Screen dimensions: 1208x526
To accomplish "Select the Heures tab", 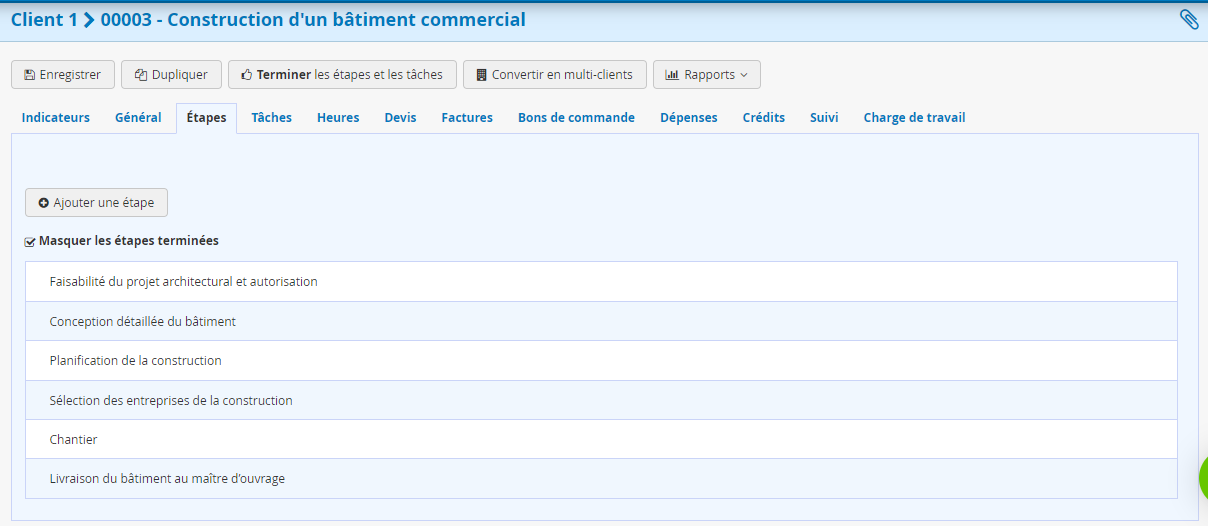I will point(338,118).
